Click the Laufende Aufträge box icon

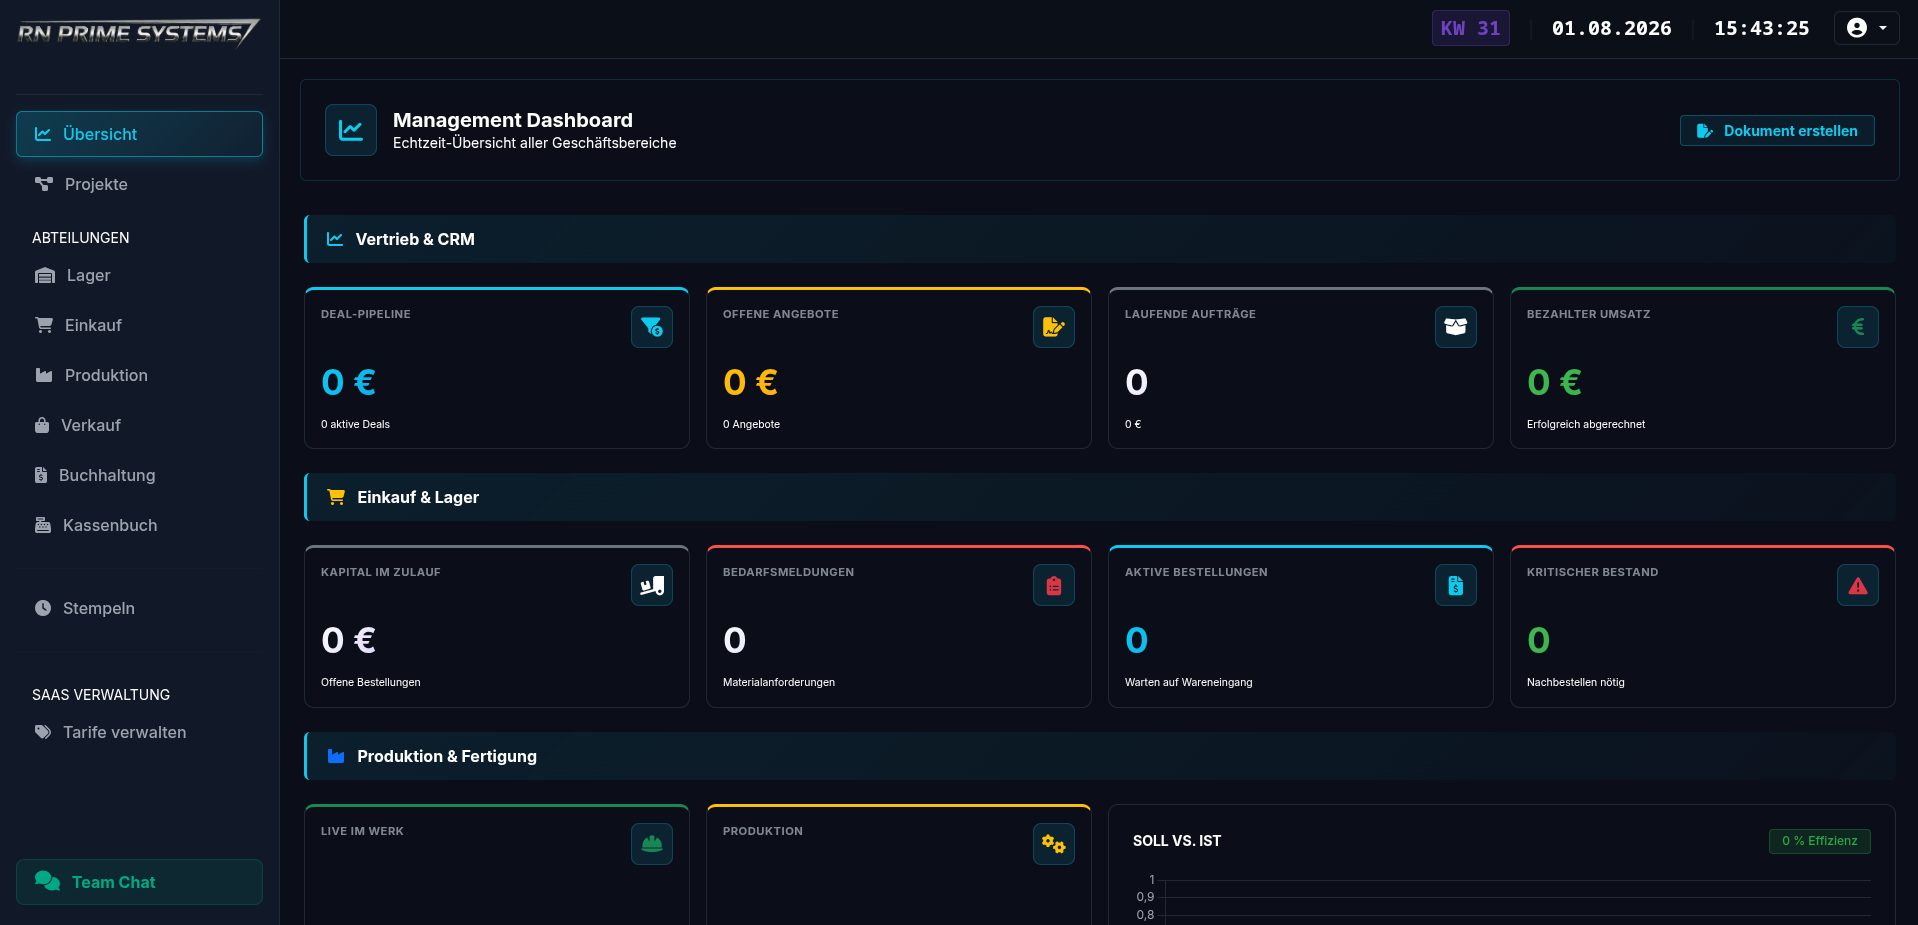(x=1456, y=327)
